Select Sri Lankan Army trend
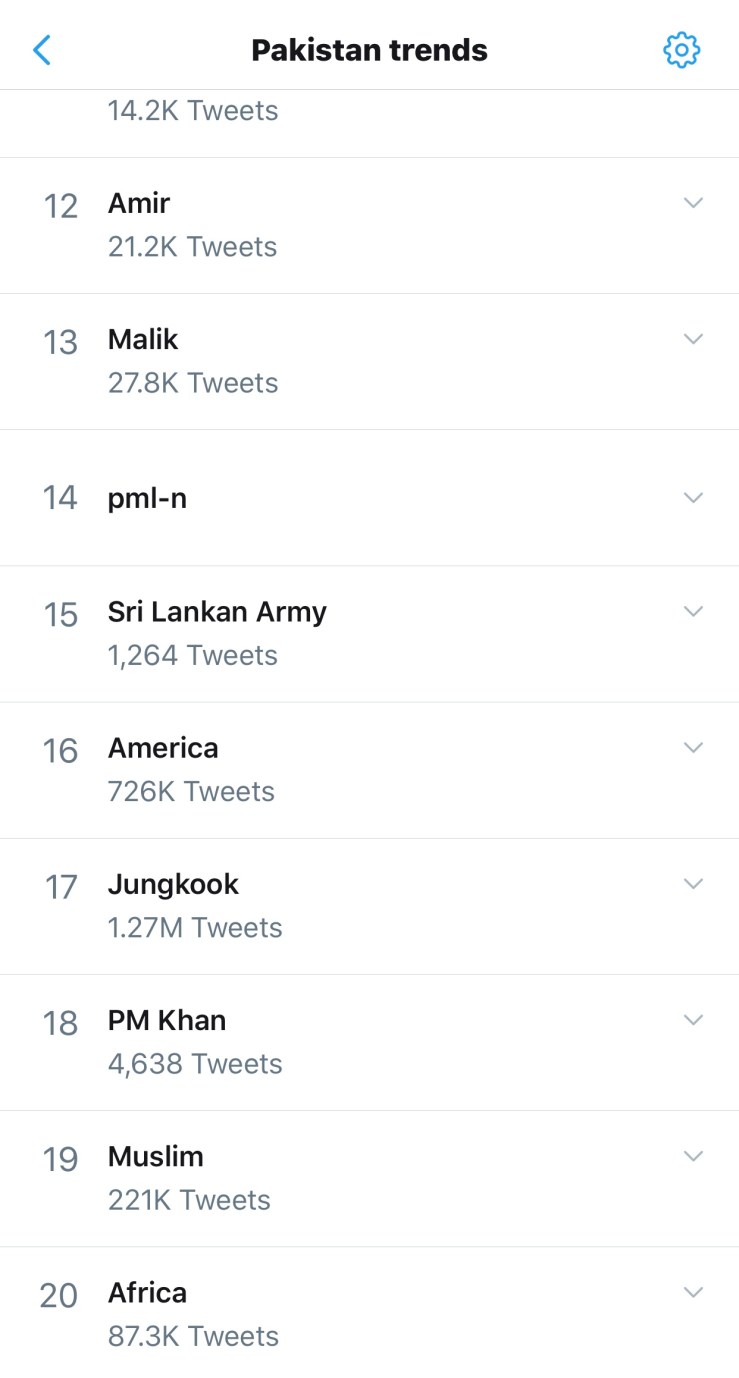 point(217,612)
